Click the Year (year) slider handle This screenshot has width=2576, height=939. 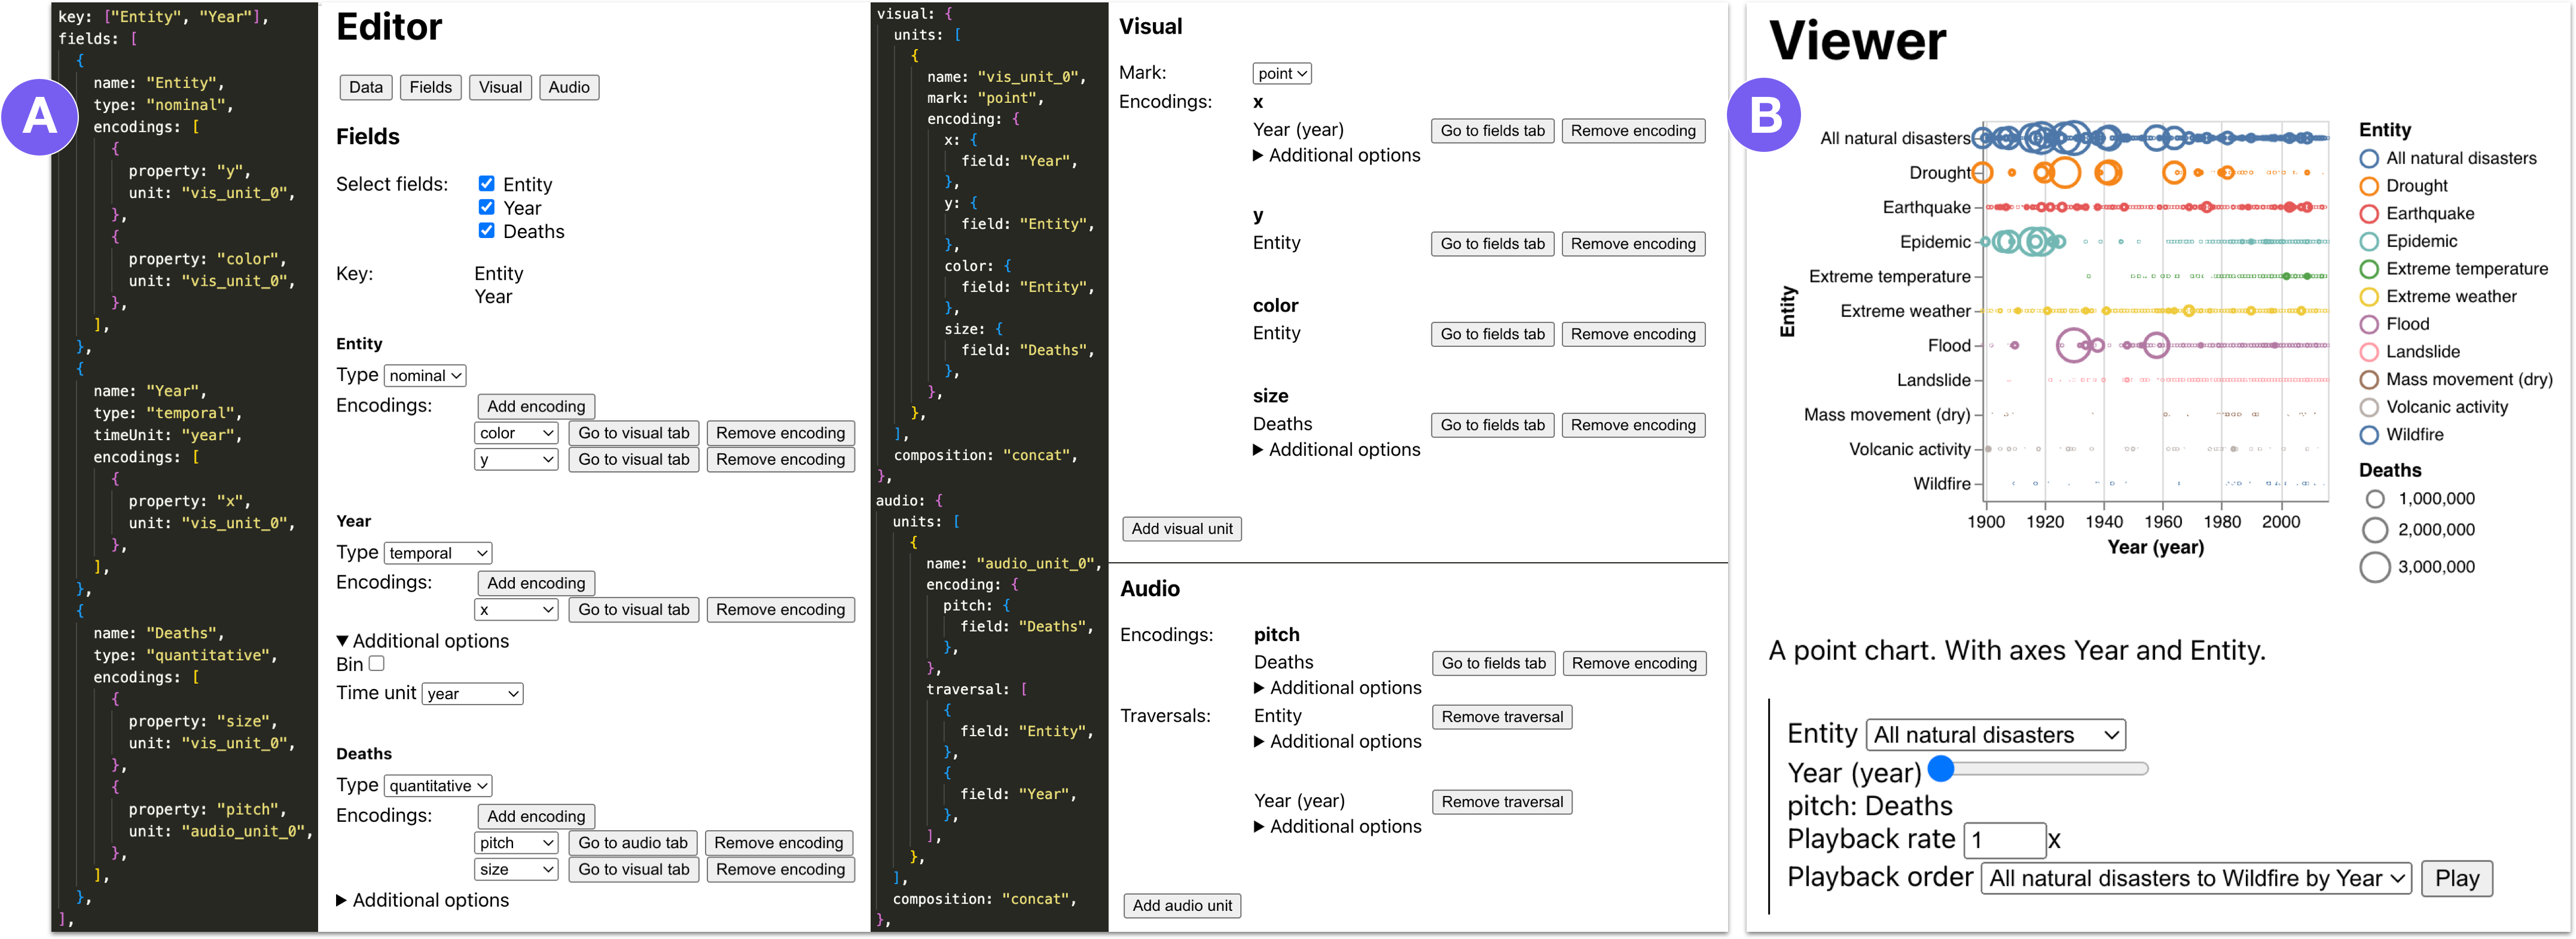(1940, 768)
